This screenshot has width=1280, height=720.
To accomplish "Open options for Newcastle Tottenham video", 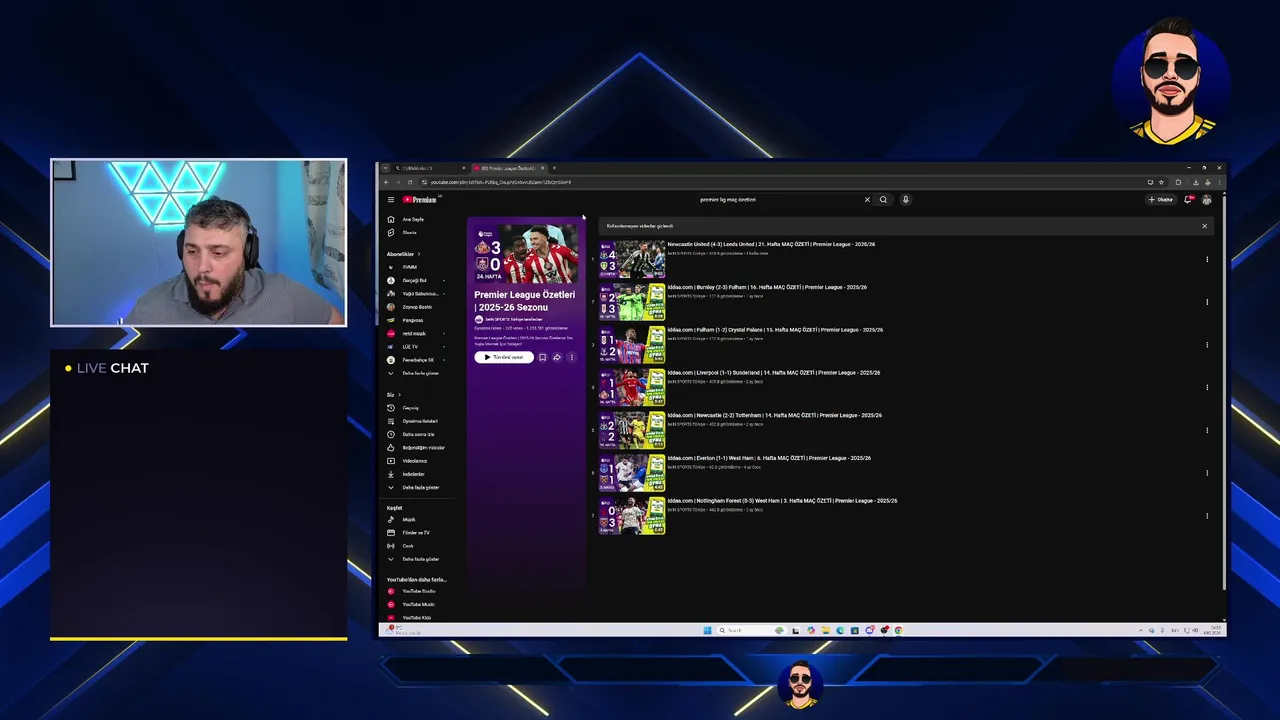I will point(1207,431).
